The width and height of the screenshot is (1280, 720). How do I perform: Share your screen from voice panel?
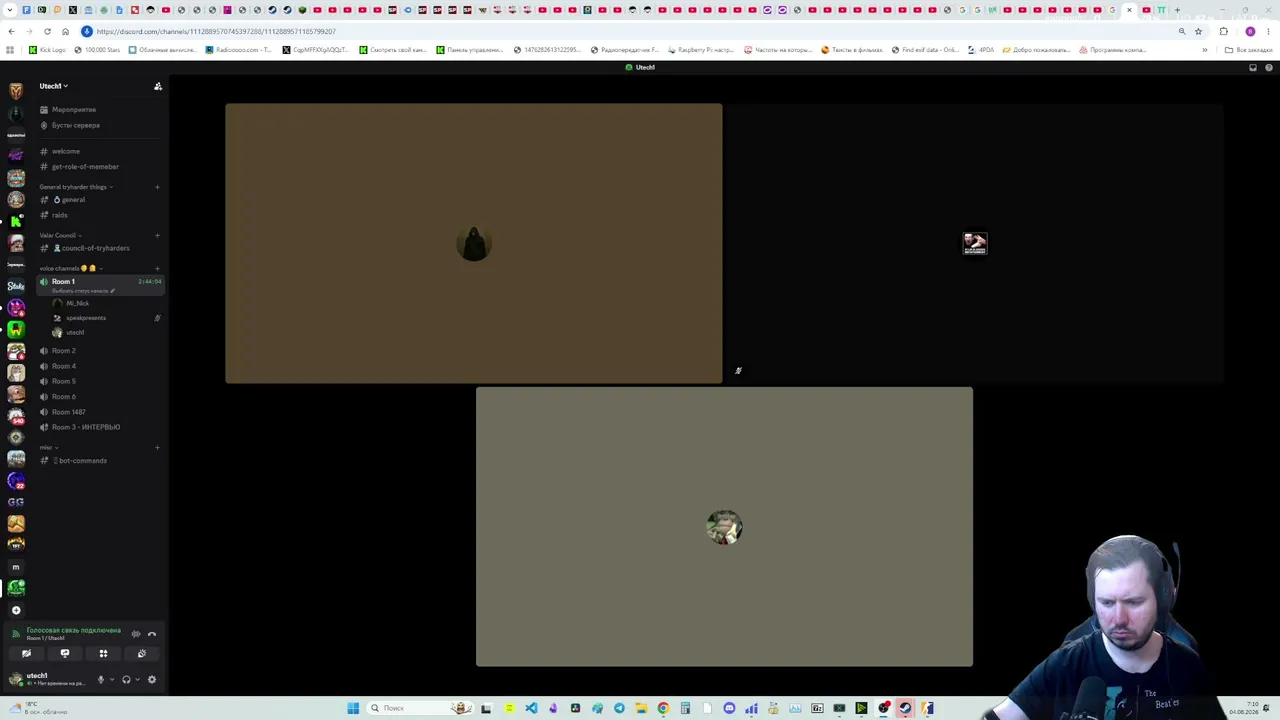click(65, 654)
